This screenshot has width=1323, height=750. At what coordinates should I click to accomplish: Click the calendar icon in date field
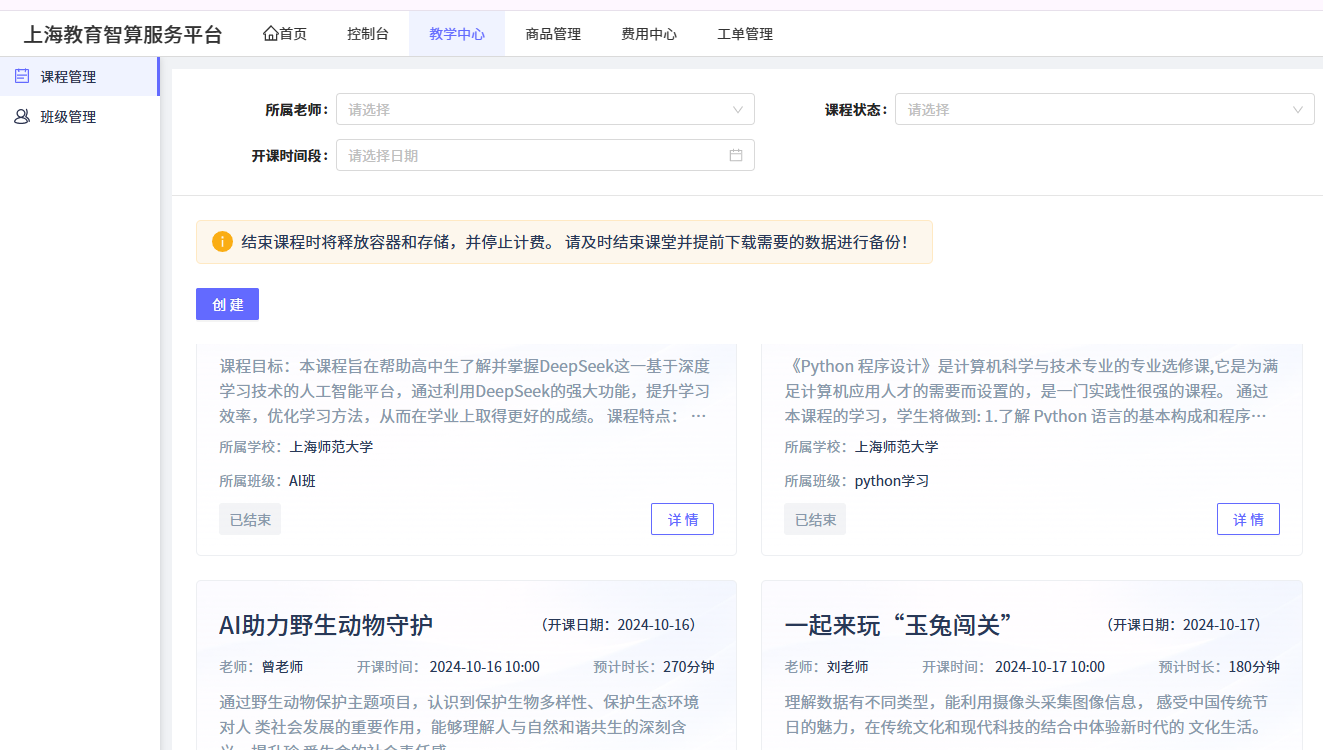736,155
